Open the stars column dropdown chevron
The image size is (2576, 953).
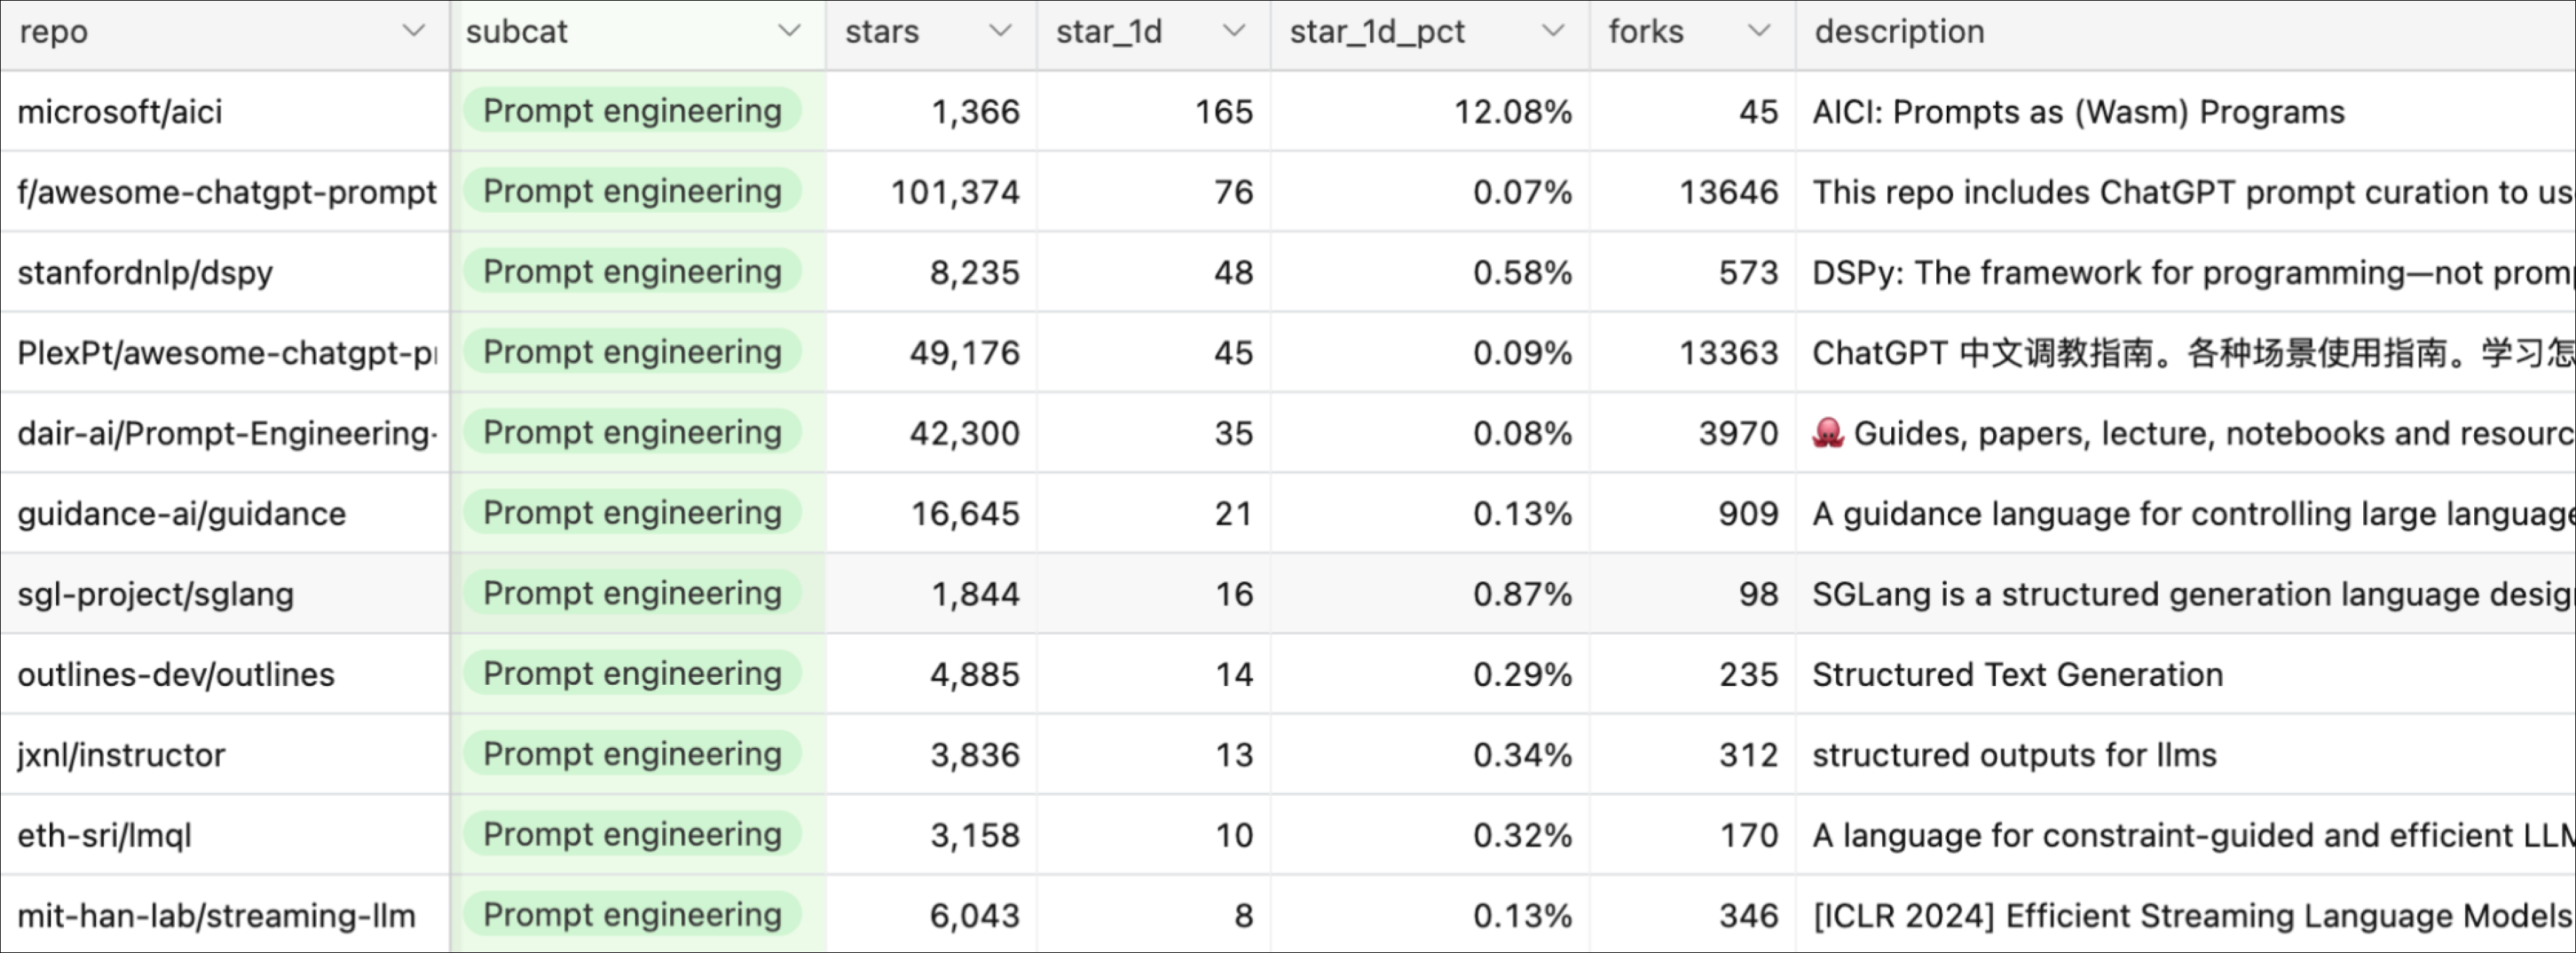coord(1000,31)
